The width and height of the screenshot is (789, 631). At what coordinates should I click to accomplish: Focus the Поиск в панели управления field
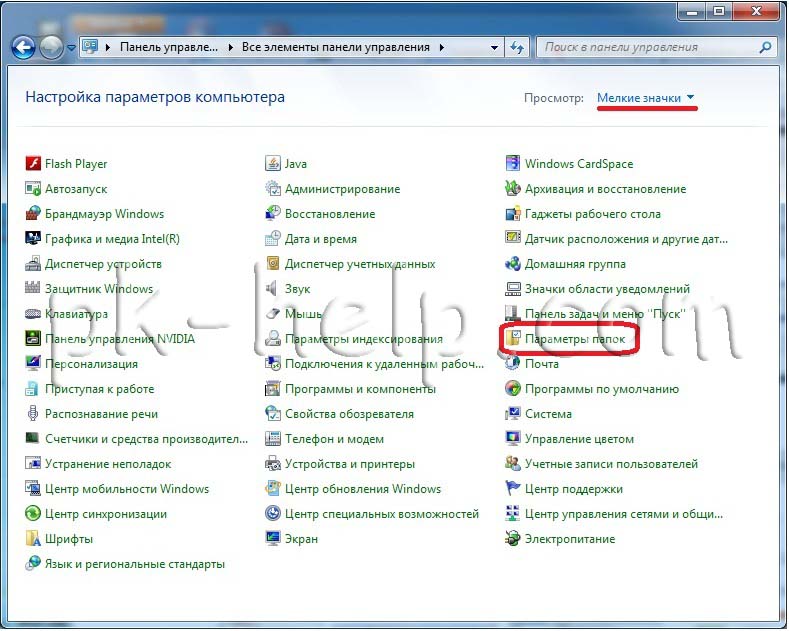tap(657, 48)
